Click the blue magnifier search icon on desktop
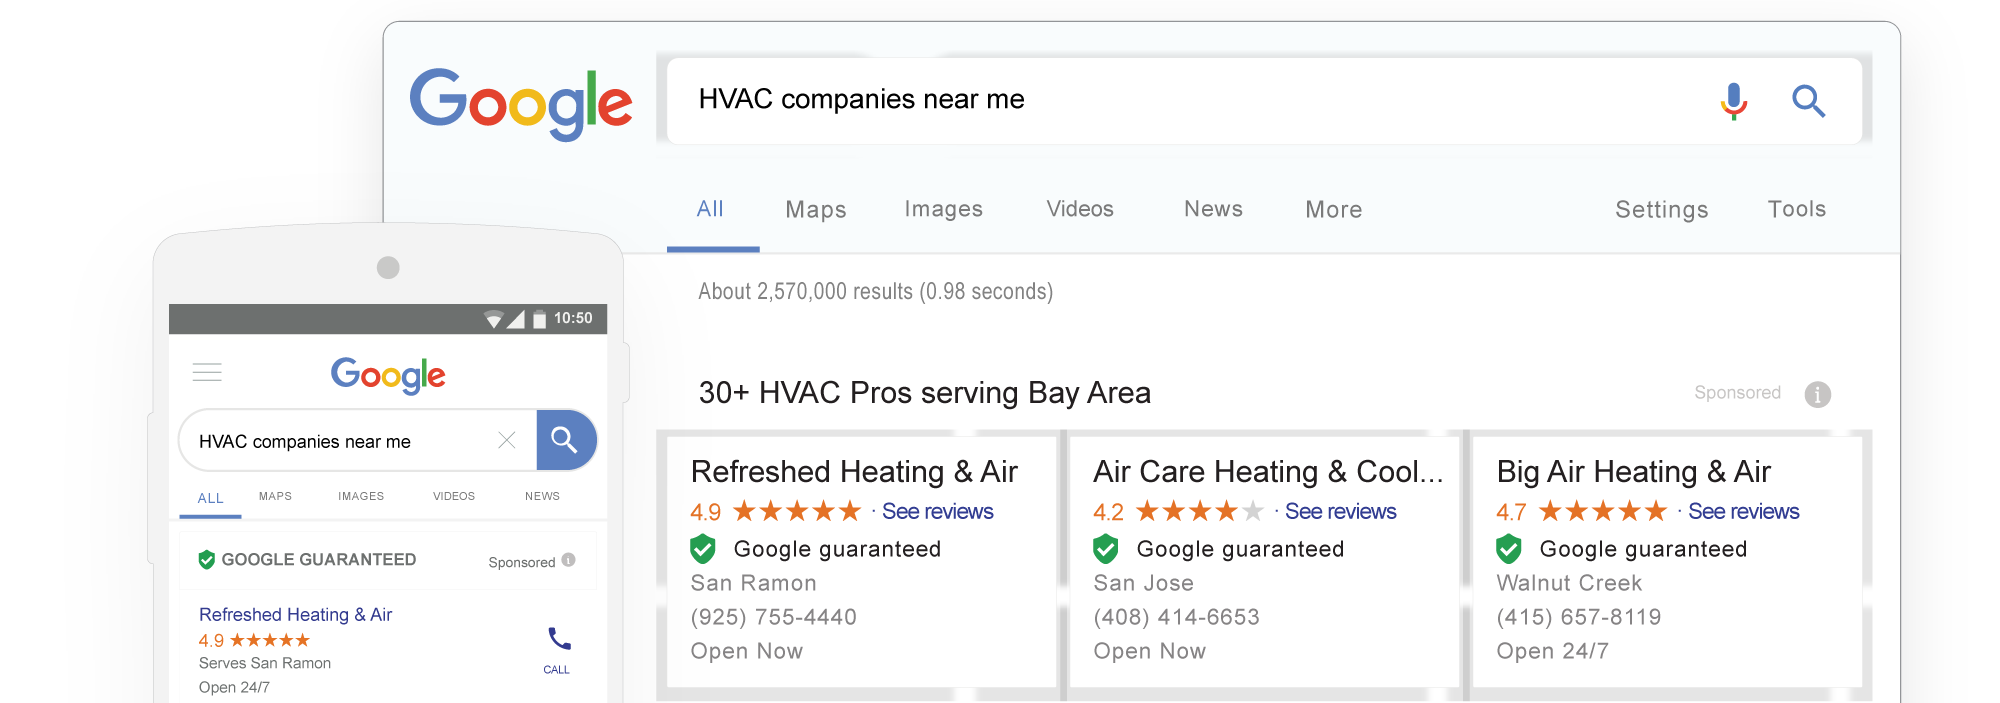2000x703 pixels. [x=1808, y=101]
